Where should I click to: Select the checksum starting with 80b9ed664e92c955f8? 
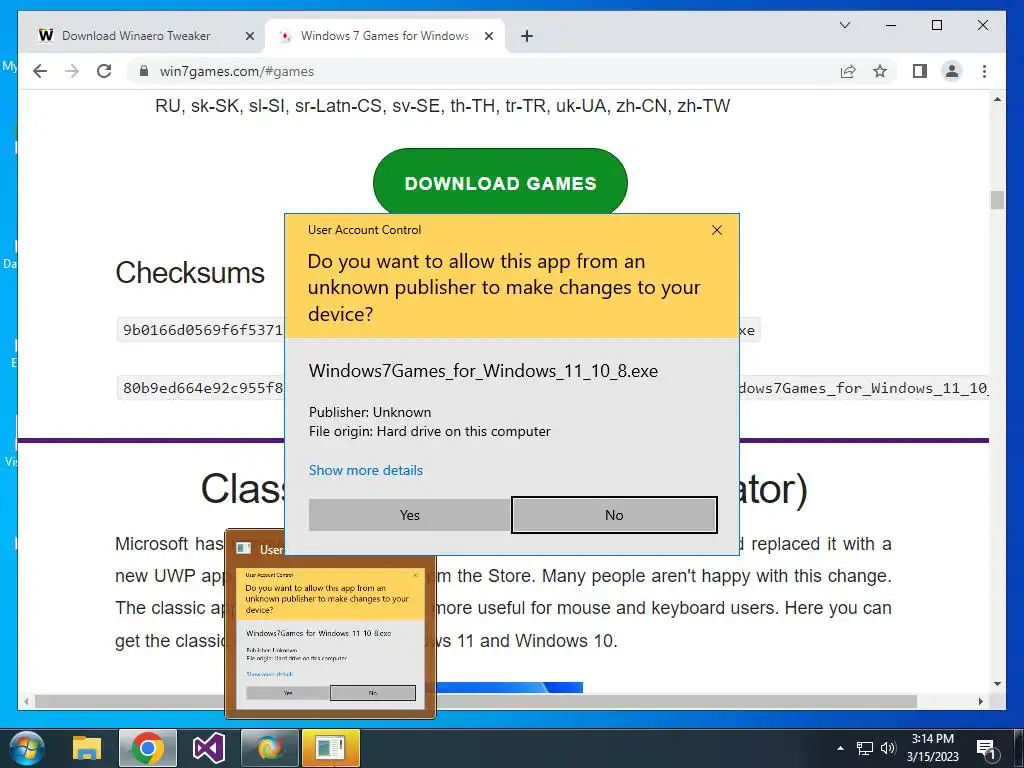[x=202, y=388]
